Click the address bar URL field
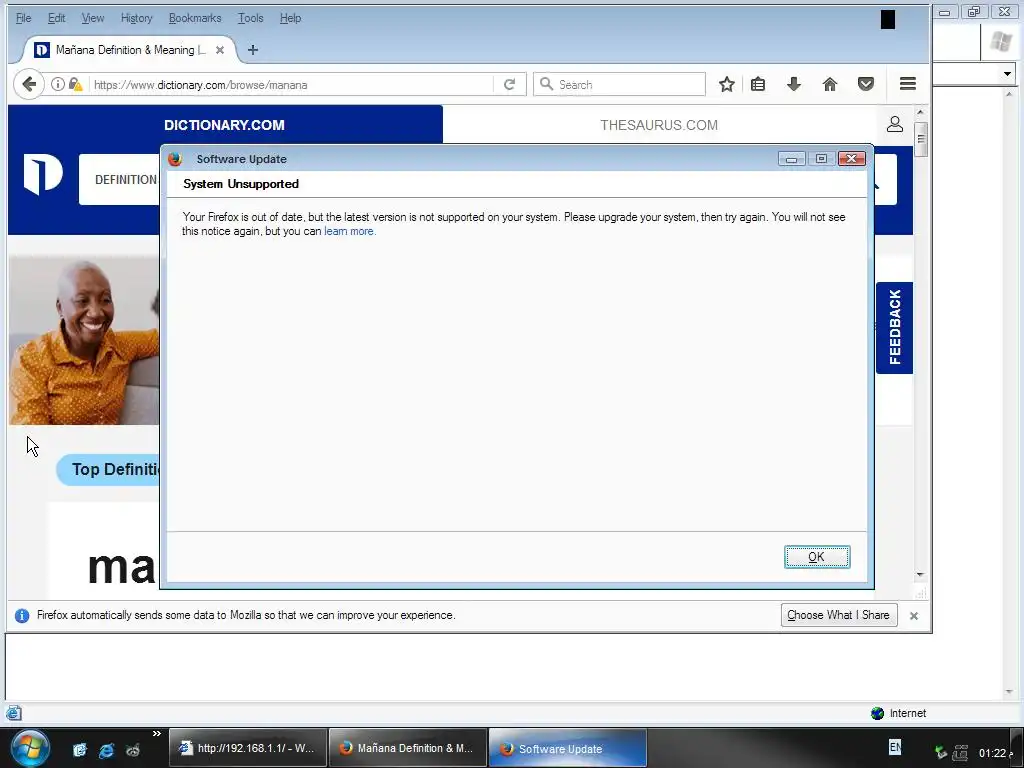 click(x=291, y=84)
